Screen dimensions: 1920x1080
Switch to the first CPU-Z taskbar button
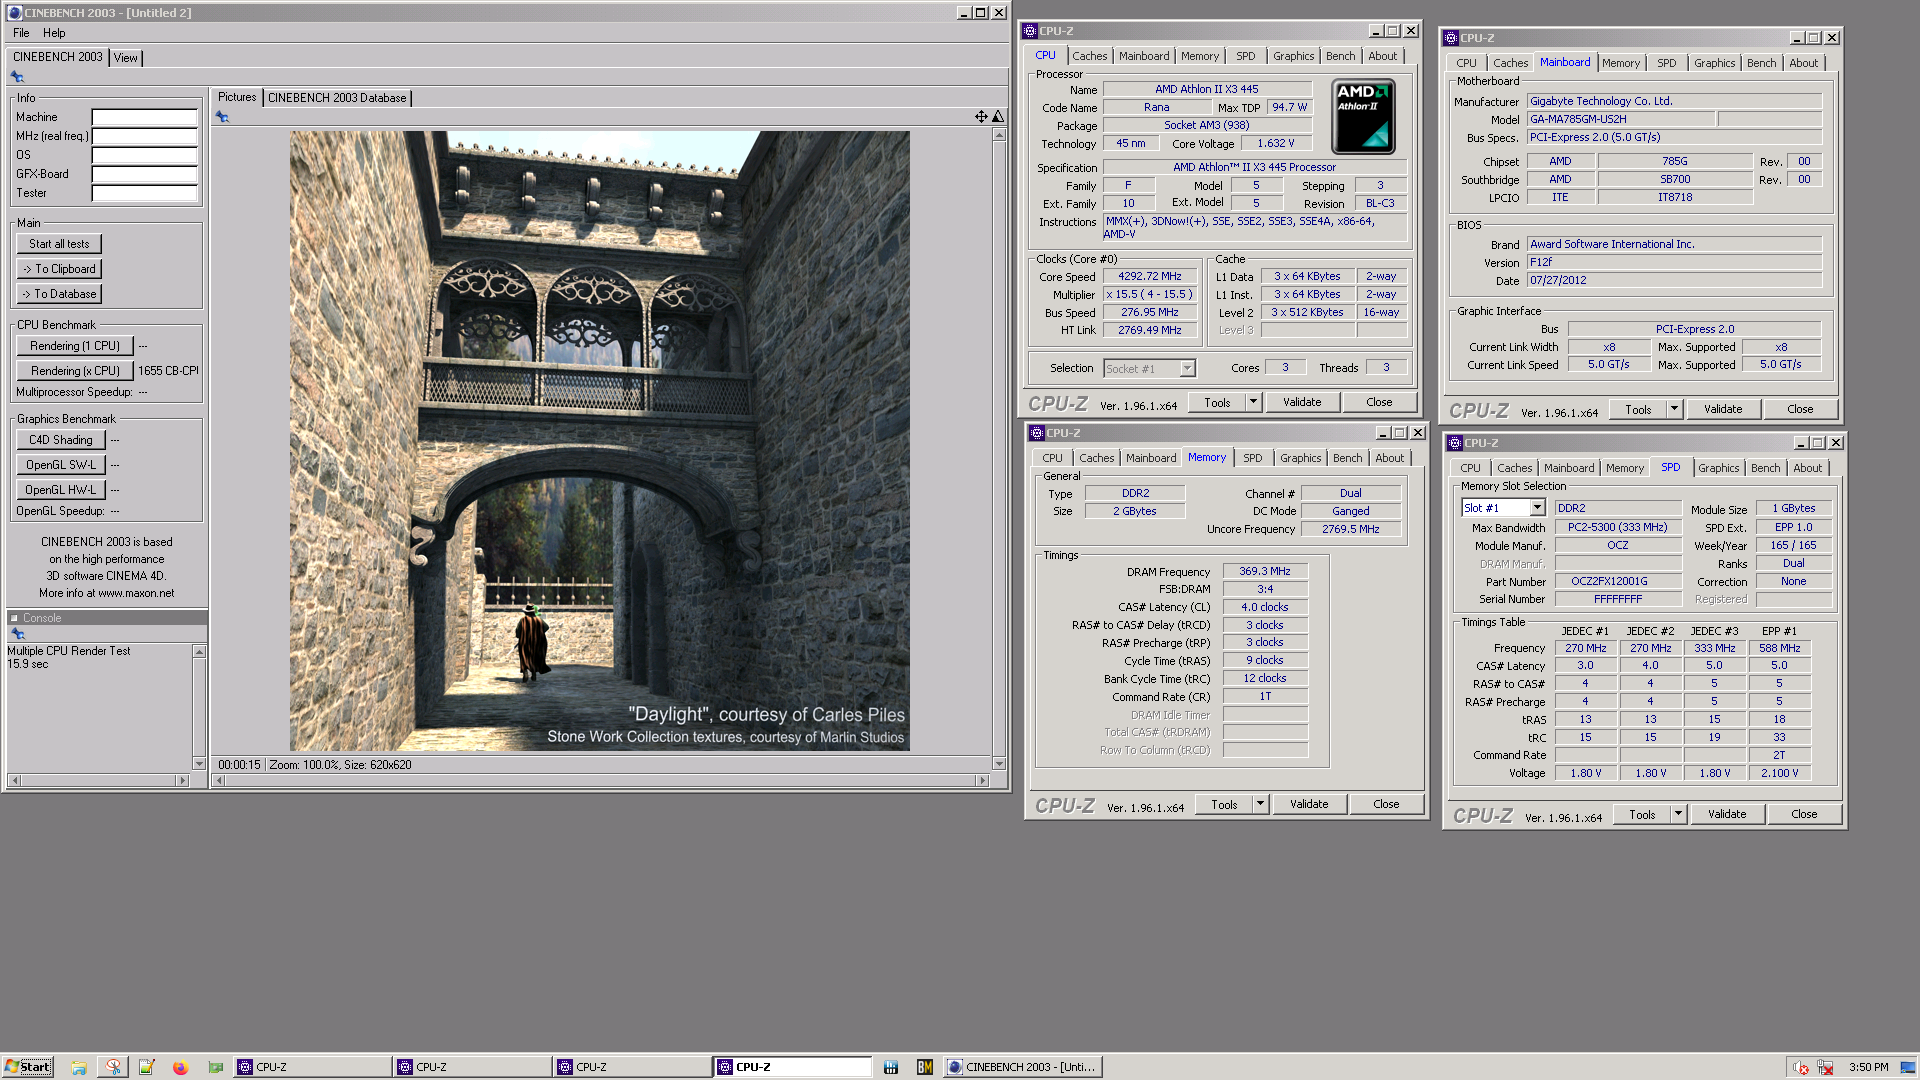coord(312,1067)
